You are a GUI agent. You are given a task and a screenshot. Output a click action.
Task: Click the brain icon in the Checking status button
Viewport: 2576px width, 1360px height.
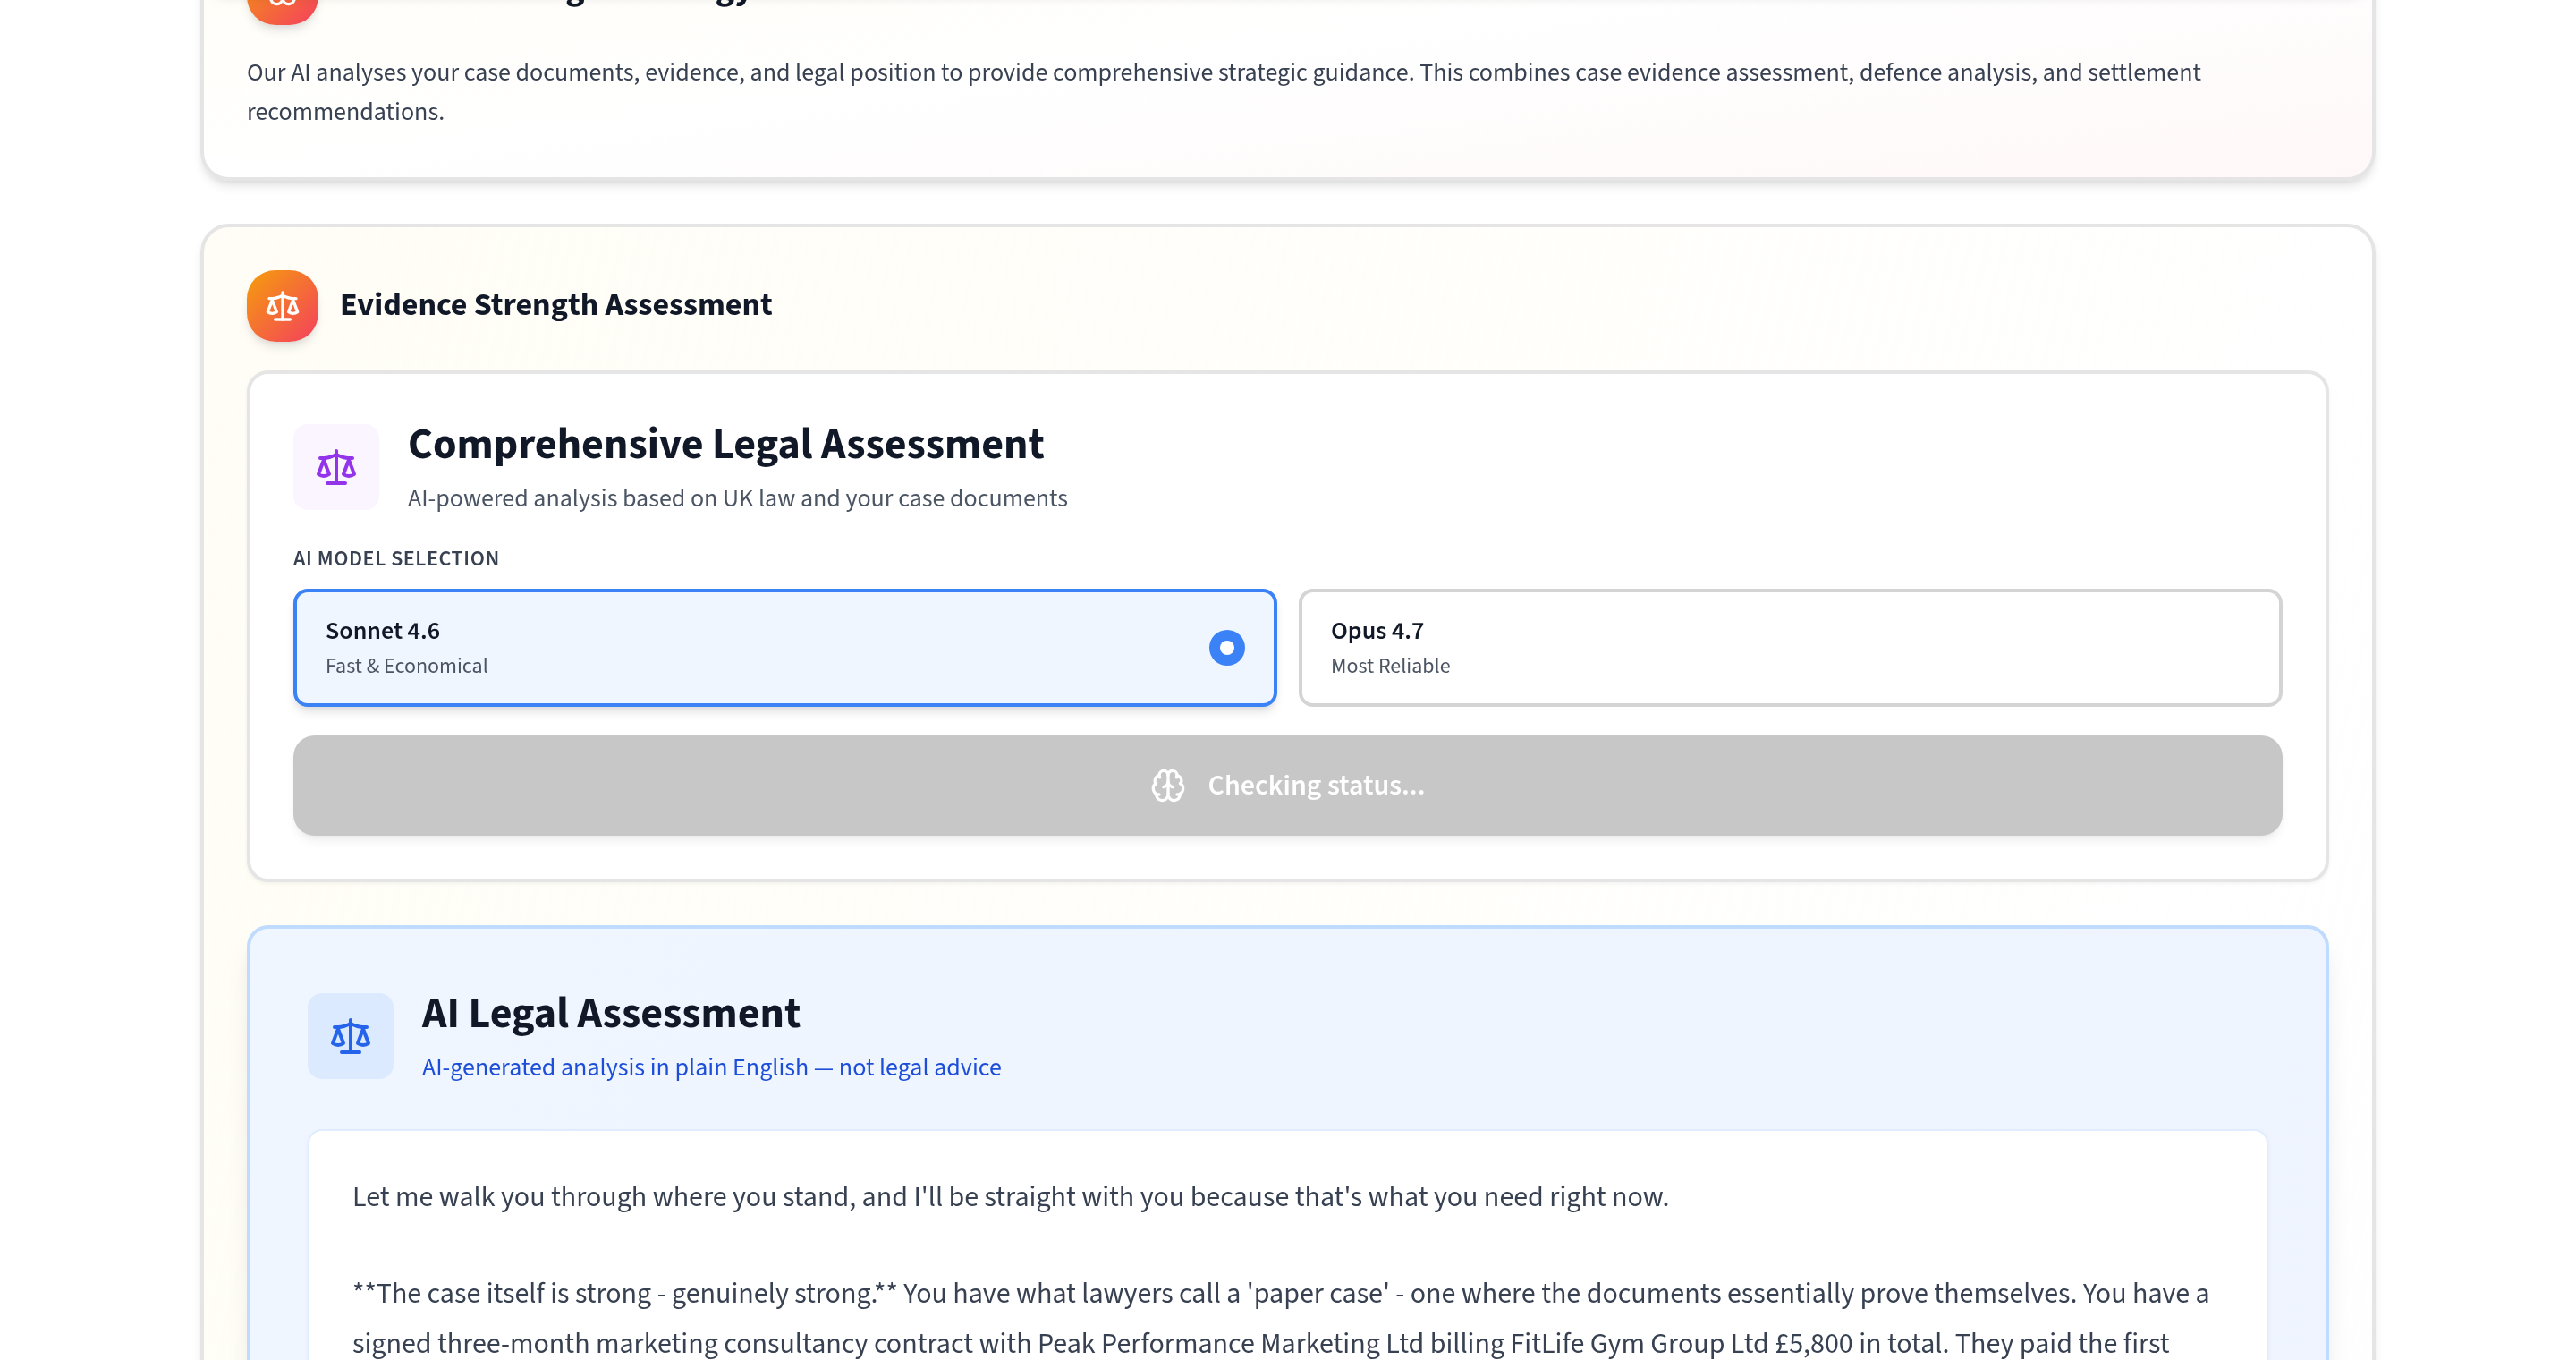(x=1167, y=786)
